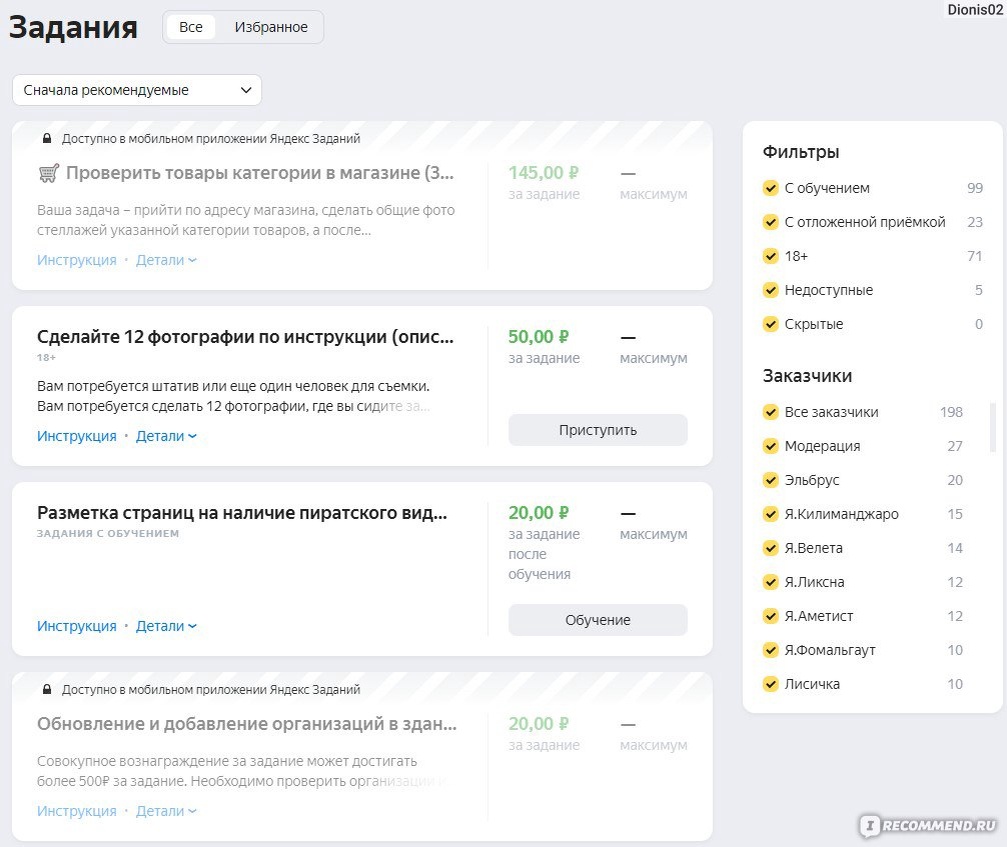The width and height of the screenshot is (1007, 847).
Task: Expand «Детали» on the piracy markup task
Action: click(165, 625)
